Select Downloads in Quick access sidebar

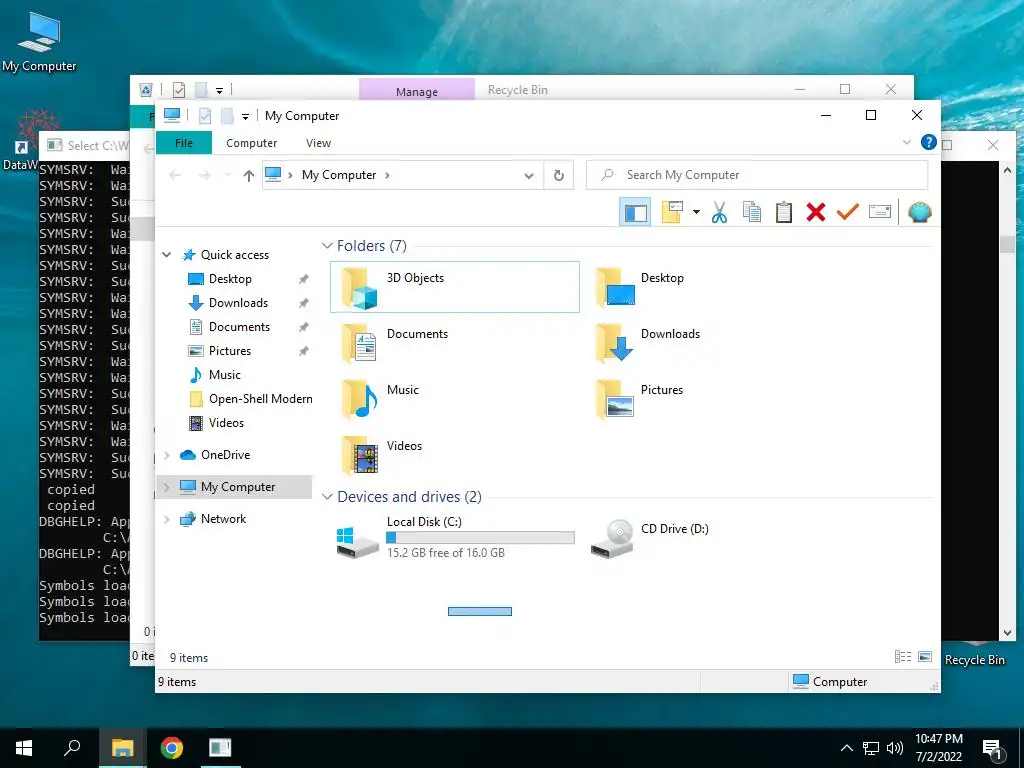point(238,303)
